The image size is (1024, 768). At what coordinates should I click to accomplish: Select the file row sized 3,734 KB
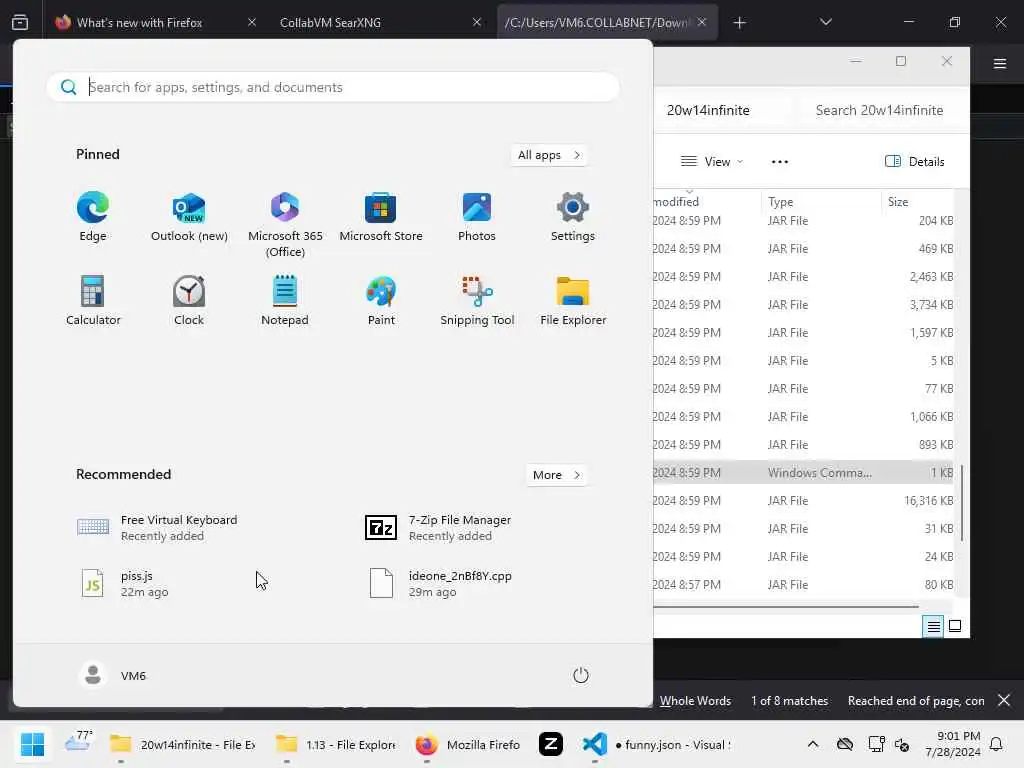pyautogui.click(x=805, y=305)
